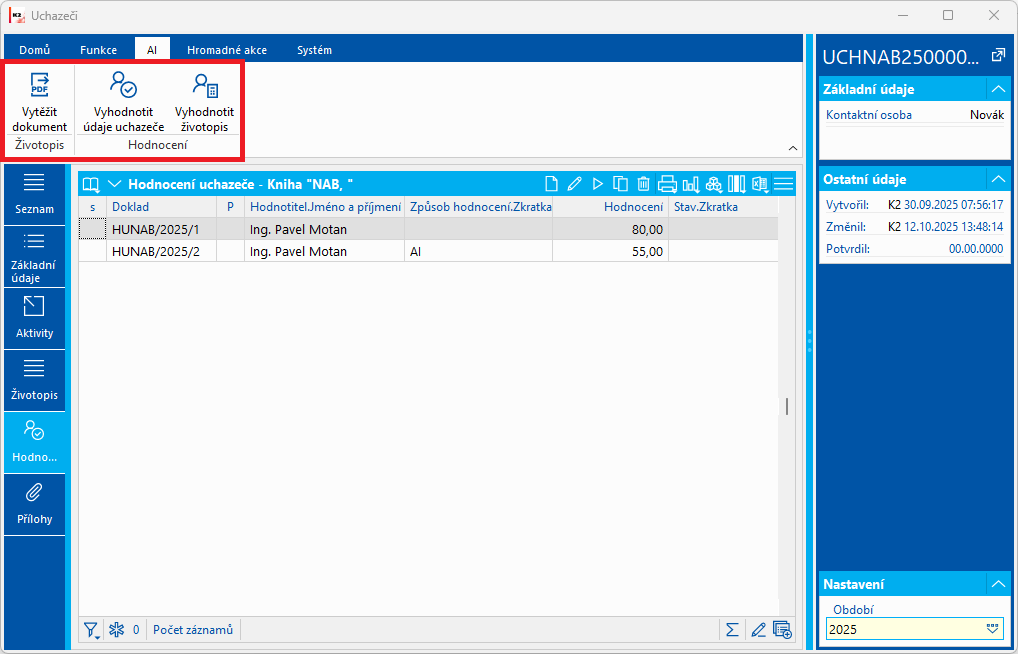Sort by the Doklad column header

(x=162, y=207)
